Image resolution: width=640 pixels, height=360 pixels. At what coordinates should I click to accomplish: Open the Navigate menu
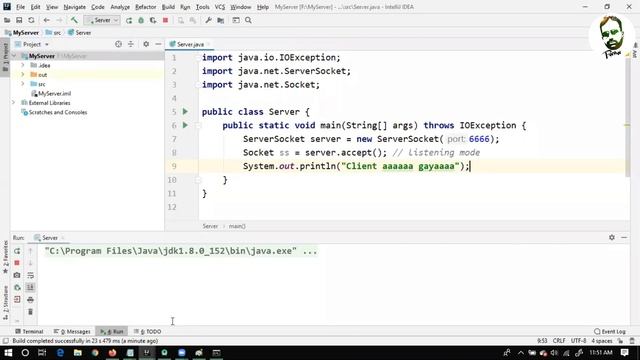[x=74, y=7]
